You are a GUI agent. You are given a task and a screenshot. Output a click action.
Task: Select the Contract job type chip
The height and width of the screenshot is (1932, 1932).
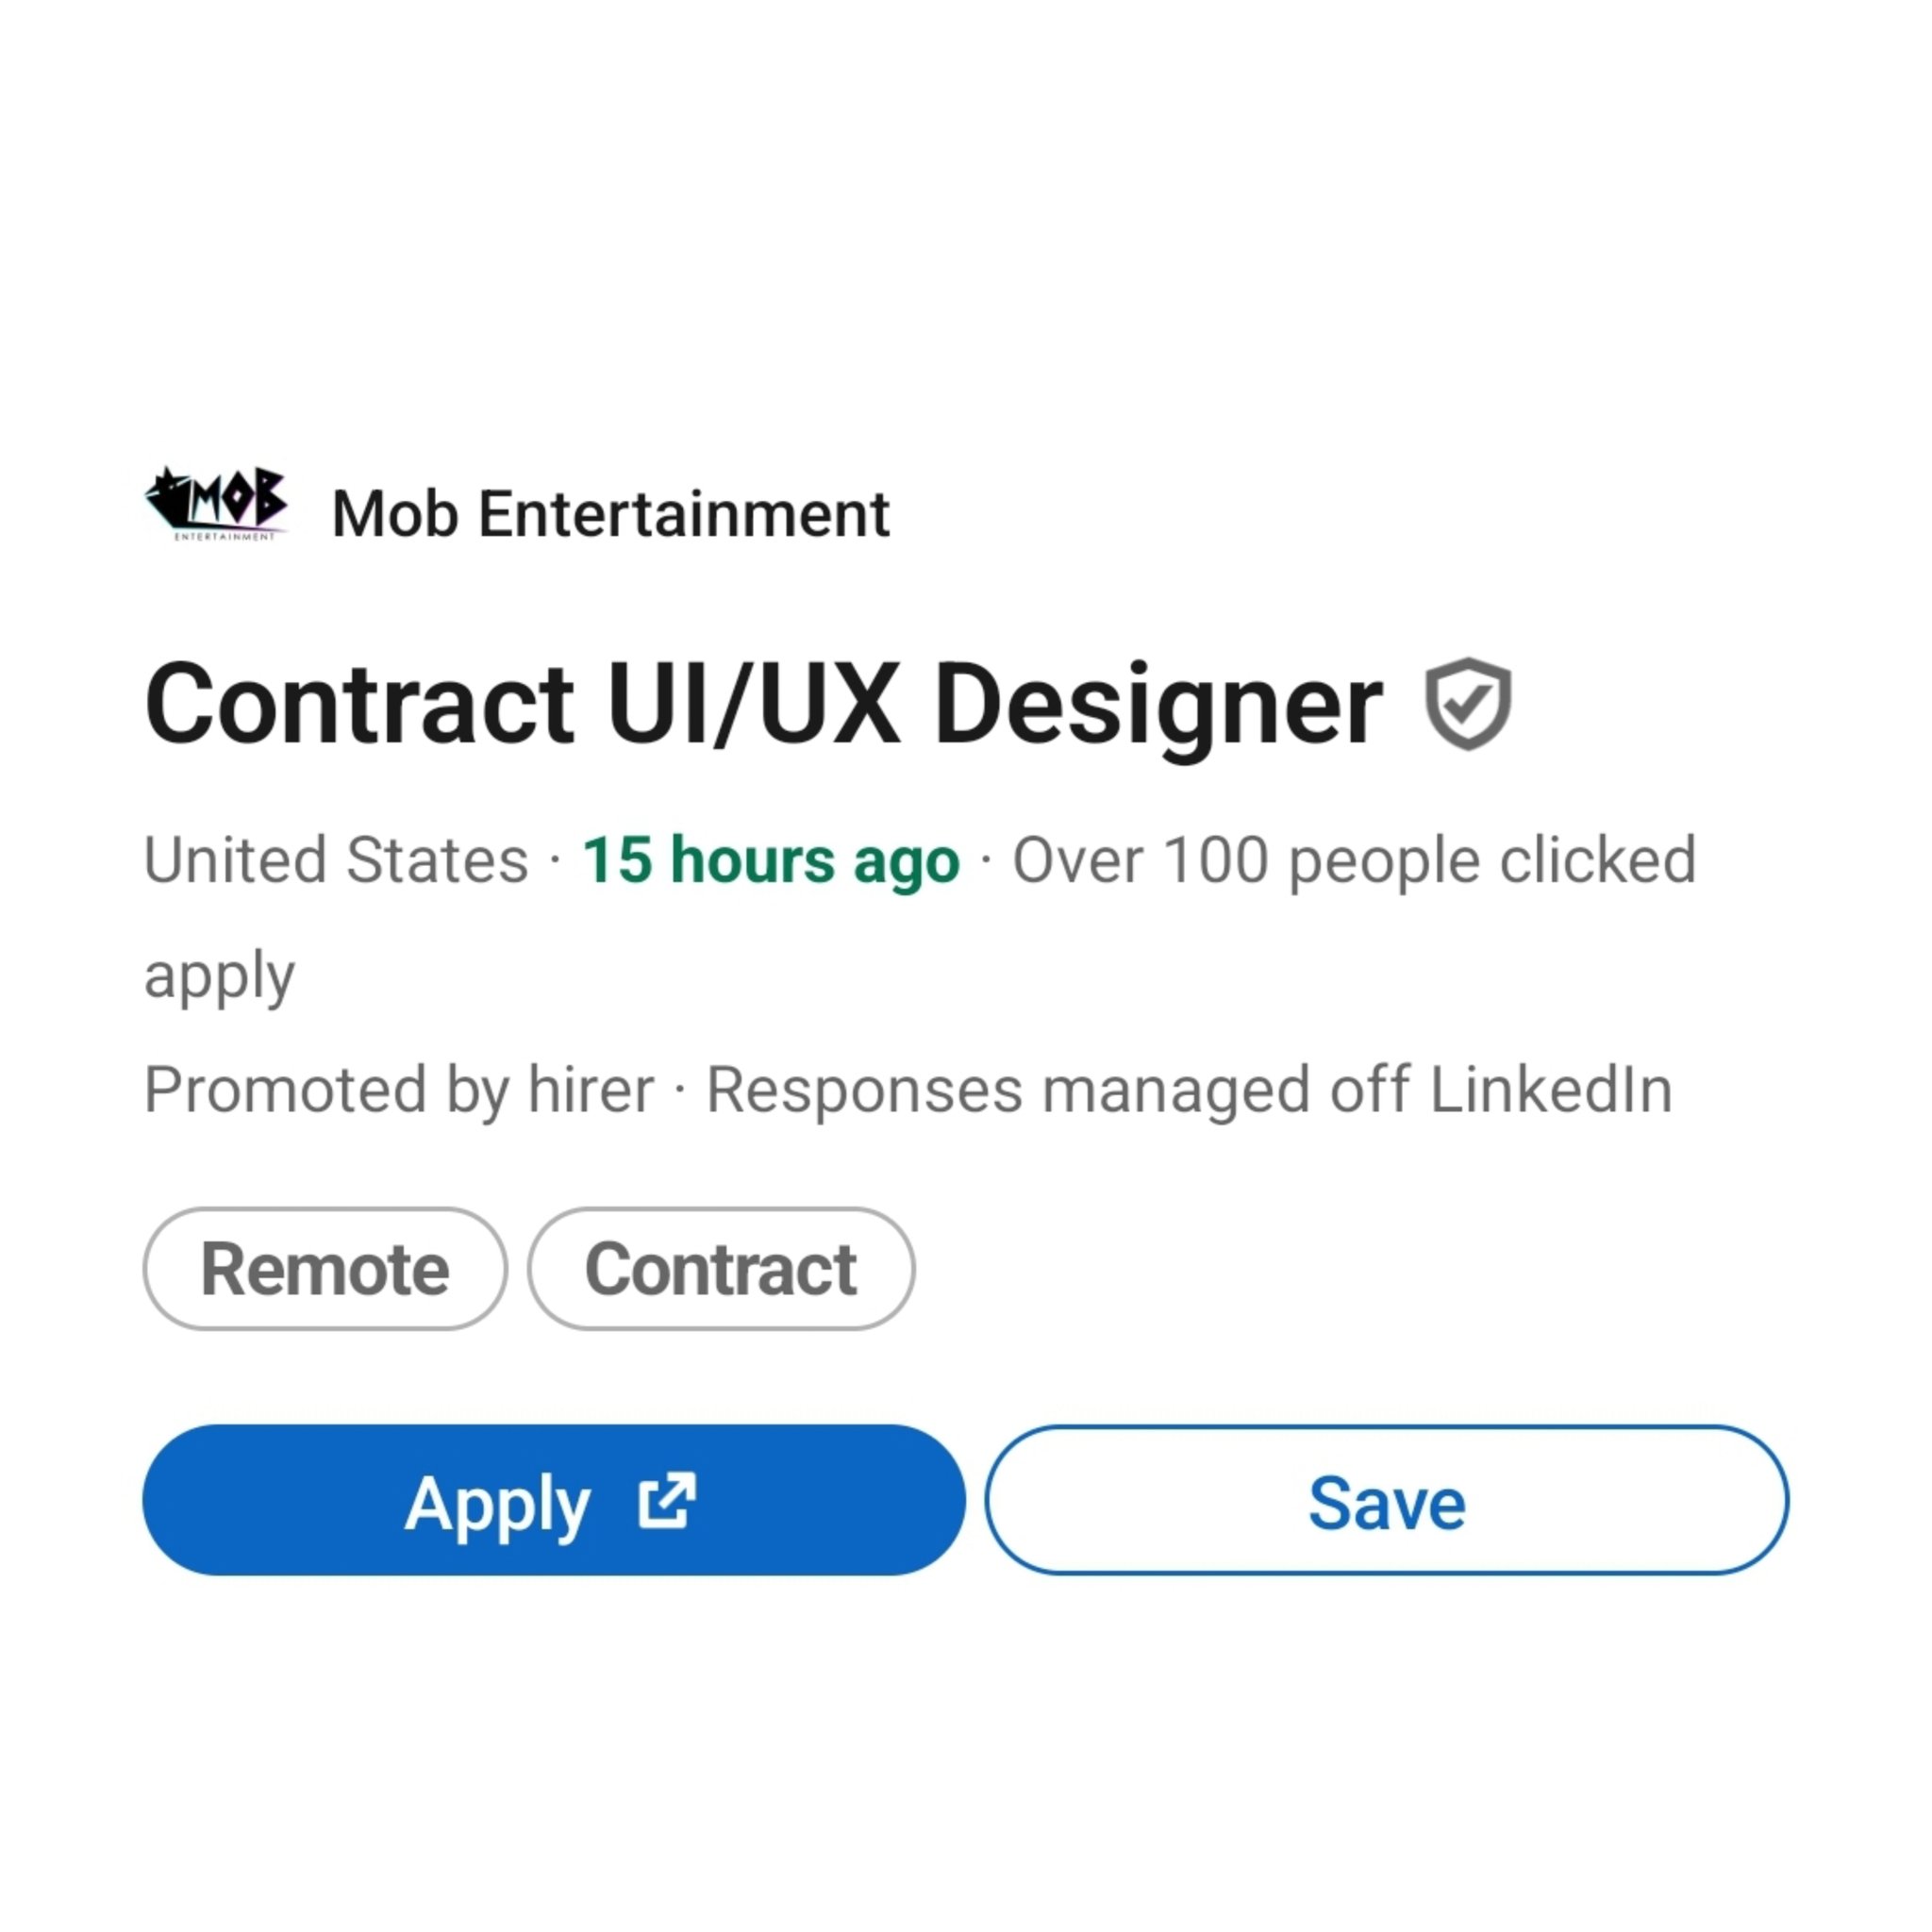[721, 1269]
